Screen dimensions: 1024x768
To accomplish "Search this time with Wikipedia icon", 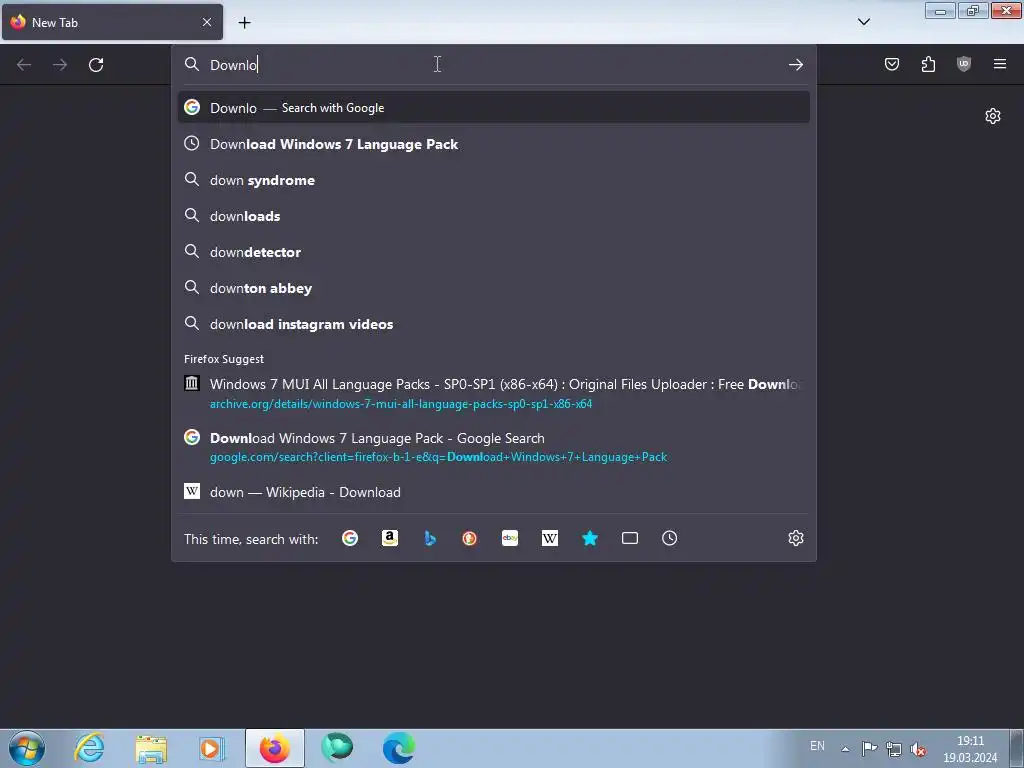I will tap(550, 538).
